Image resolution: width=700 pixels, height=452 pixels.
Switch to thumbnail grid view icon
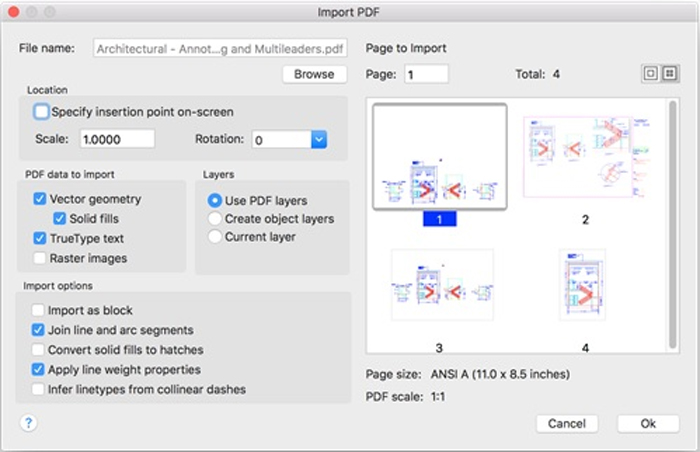669,74
